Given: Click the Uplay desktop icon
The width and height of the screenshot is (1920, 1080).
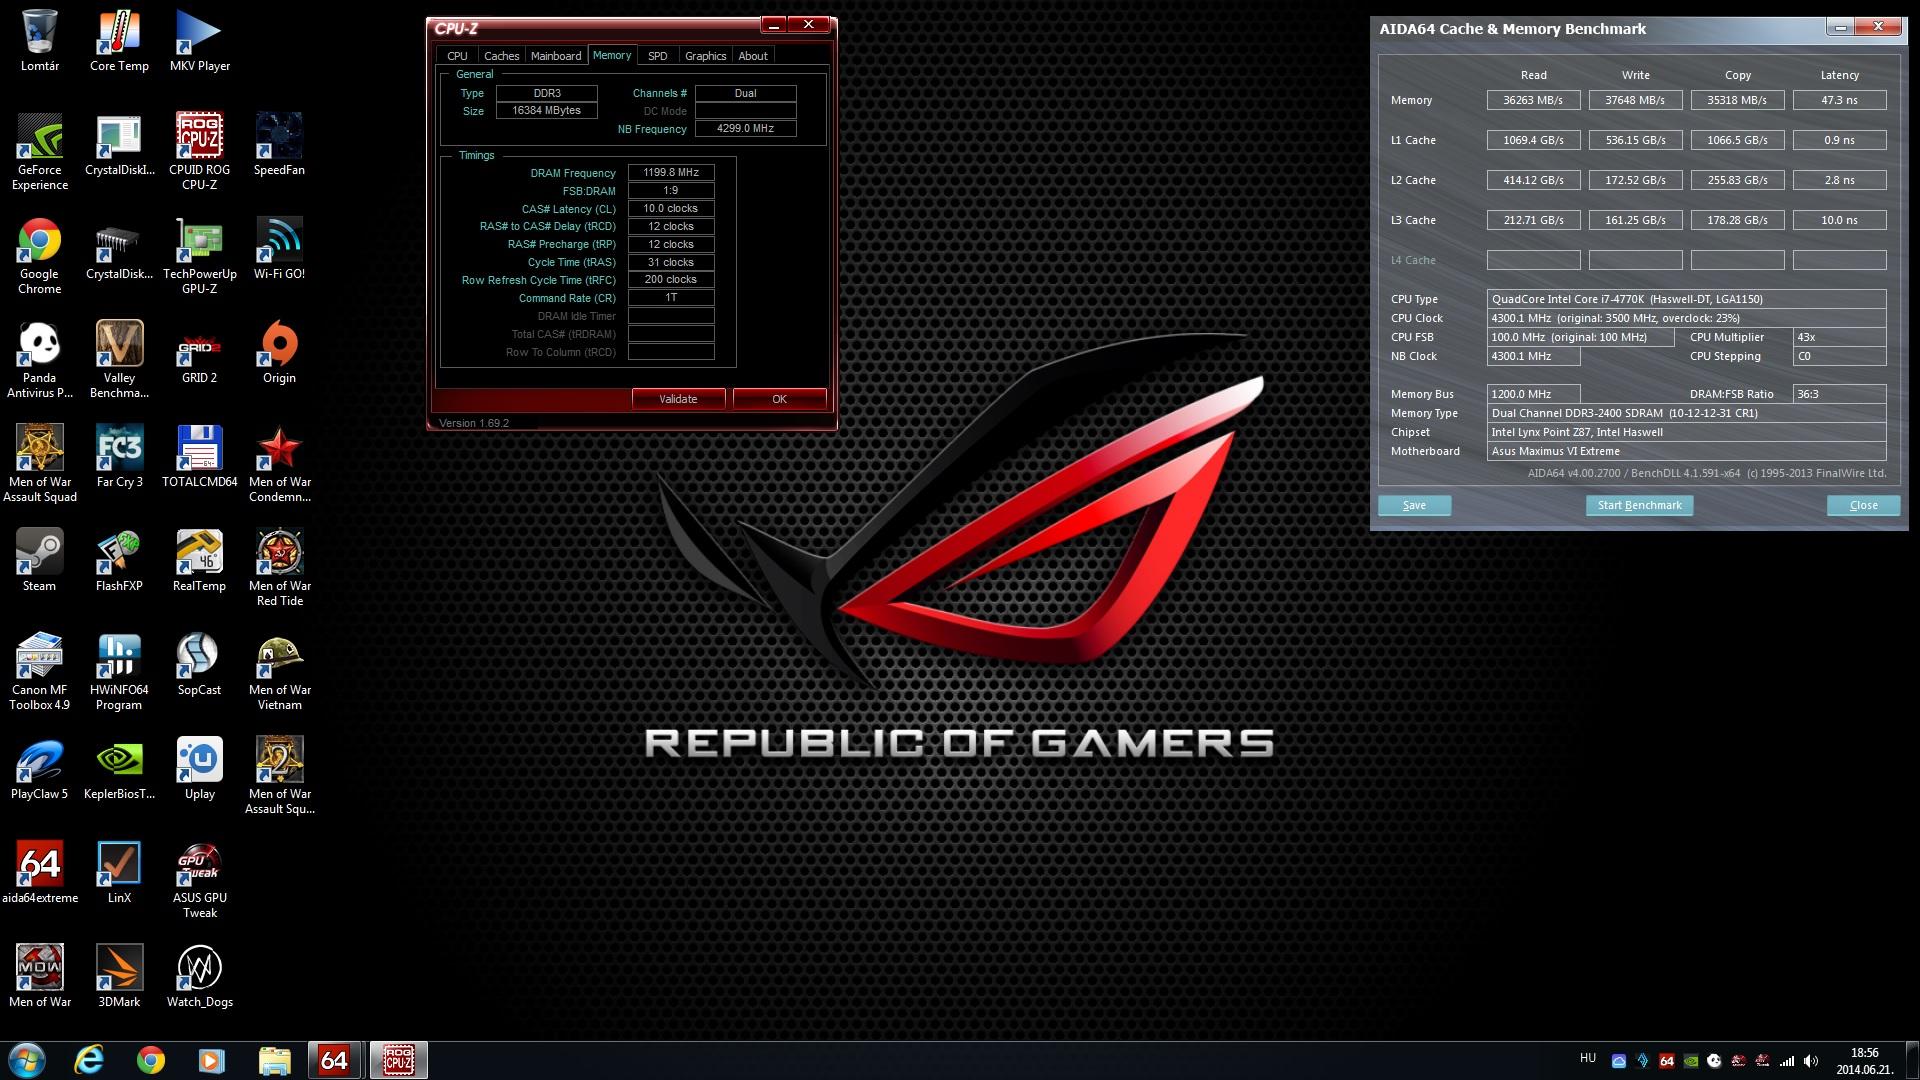Looking at the screenshot, I should tap(199, 769).
